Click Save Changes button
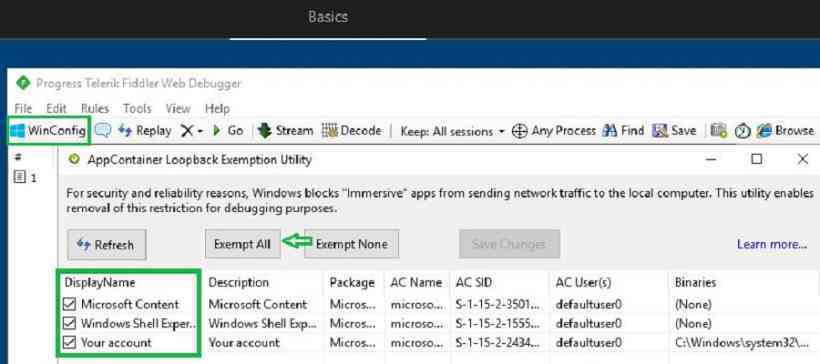This screenshot has width=820, height=364. tap(509, 244)
